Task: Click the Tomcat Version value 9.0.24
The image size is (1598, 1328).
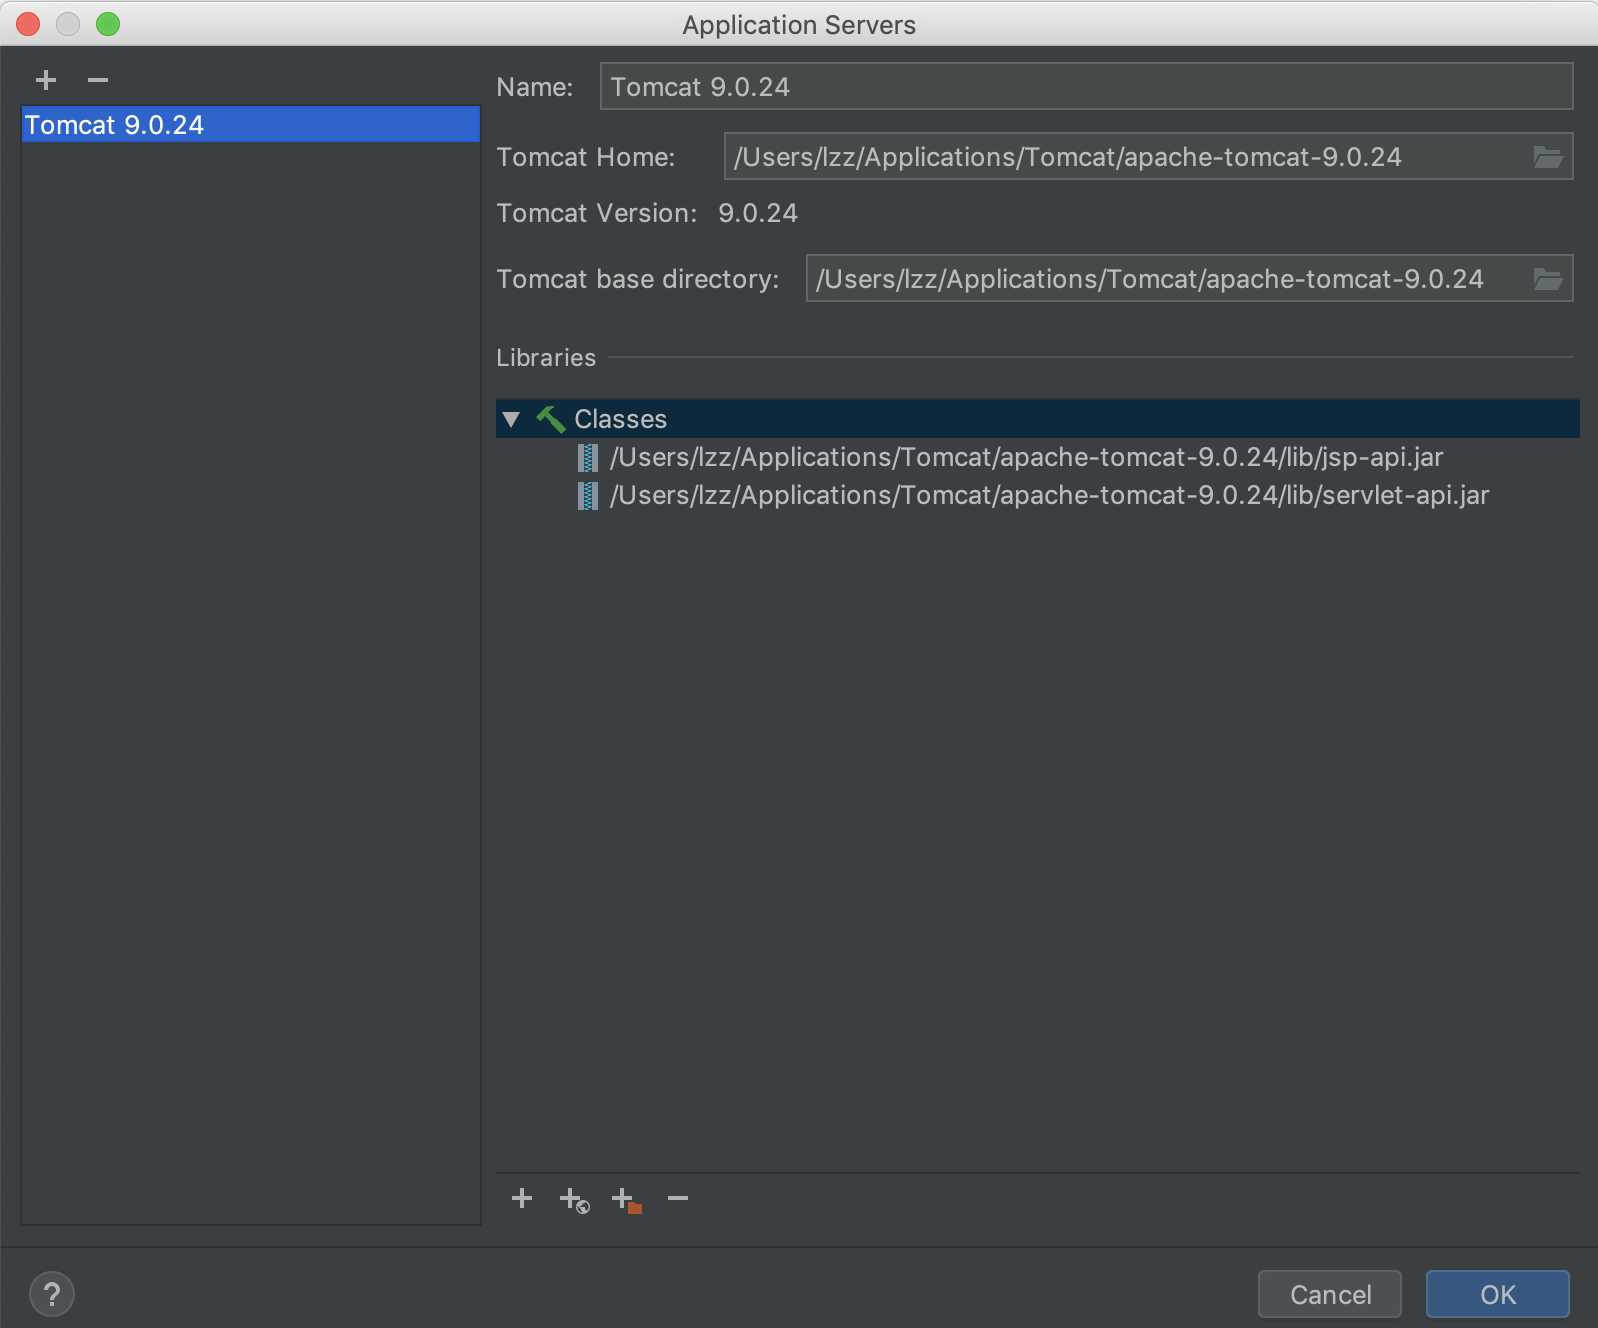Action: (x=758, y=213)
